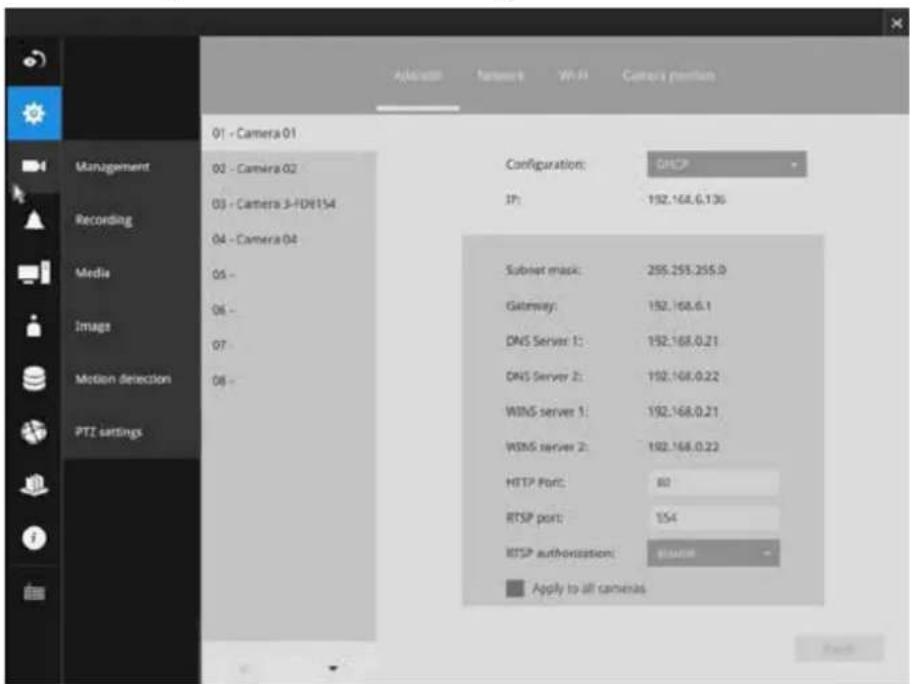
Task: Select empty camera slot 06
Action: (x=289, y=310)
